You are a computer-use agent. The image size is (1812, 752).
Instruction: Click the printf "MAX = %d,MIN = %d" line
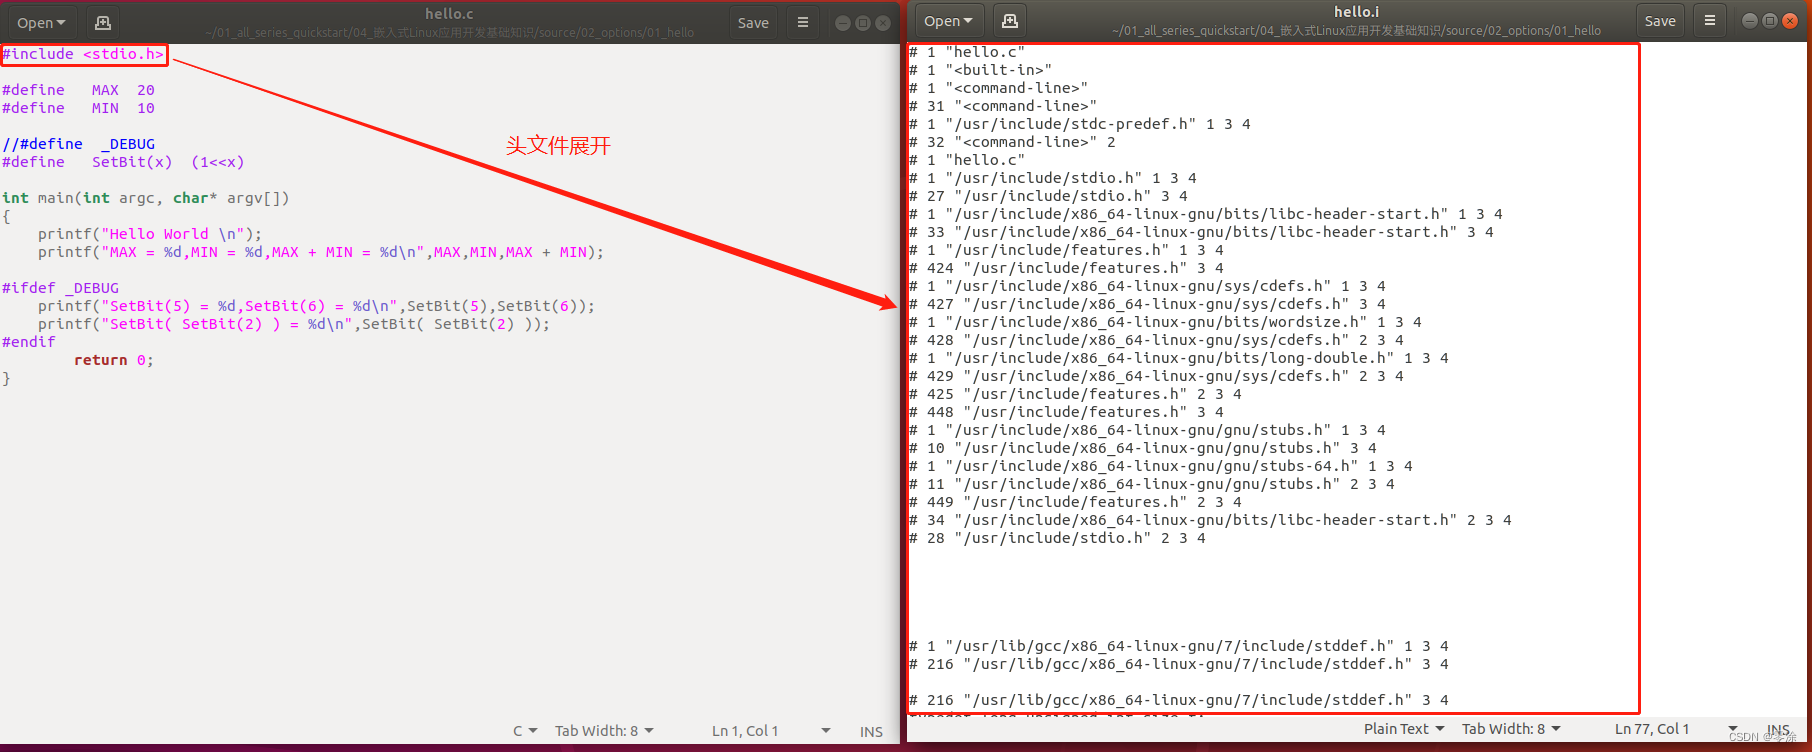click(x=321, y=252)
